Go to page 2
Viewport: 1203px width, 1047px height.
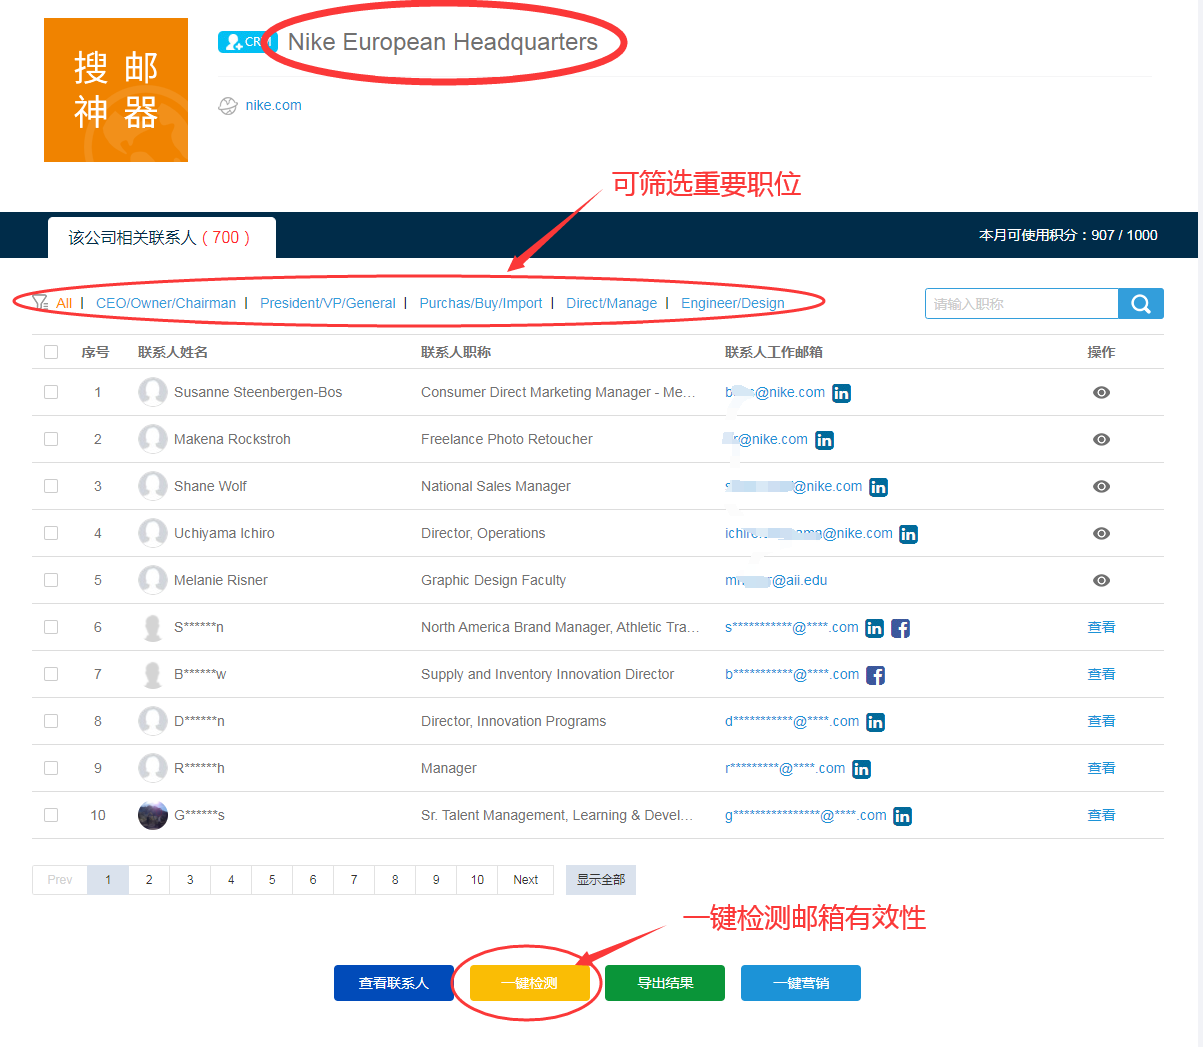(x=149, y=880)
